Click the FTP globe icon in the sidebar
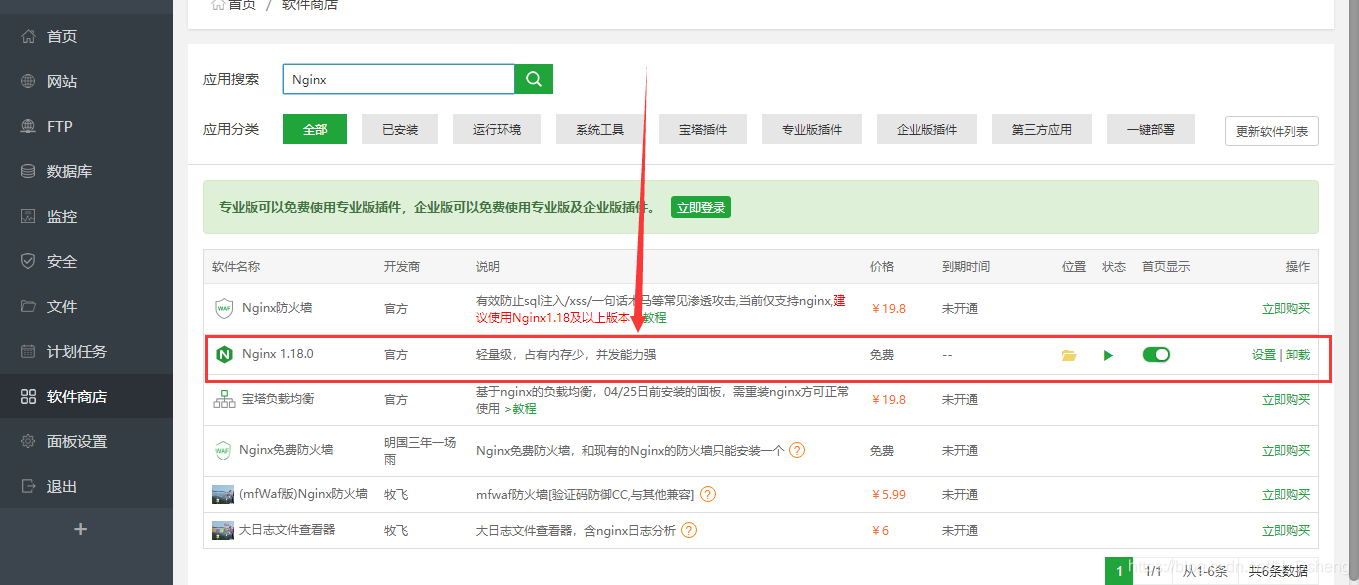This screenshot has width=1359, height=585. 28,127
